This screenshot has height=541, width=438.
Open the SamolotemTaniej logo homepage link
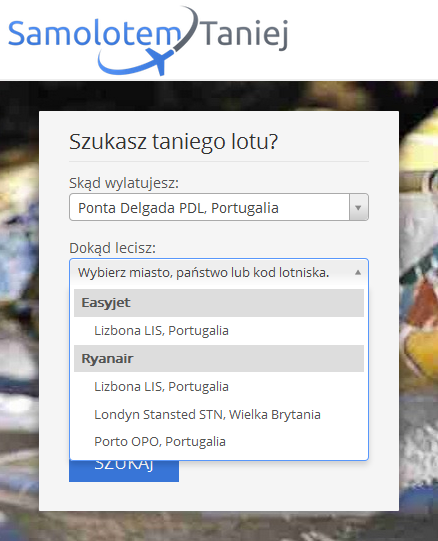click(x=148, y=41)
